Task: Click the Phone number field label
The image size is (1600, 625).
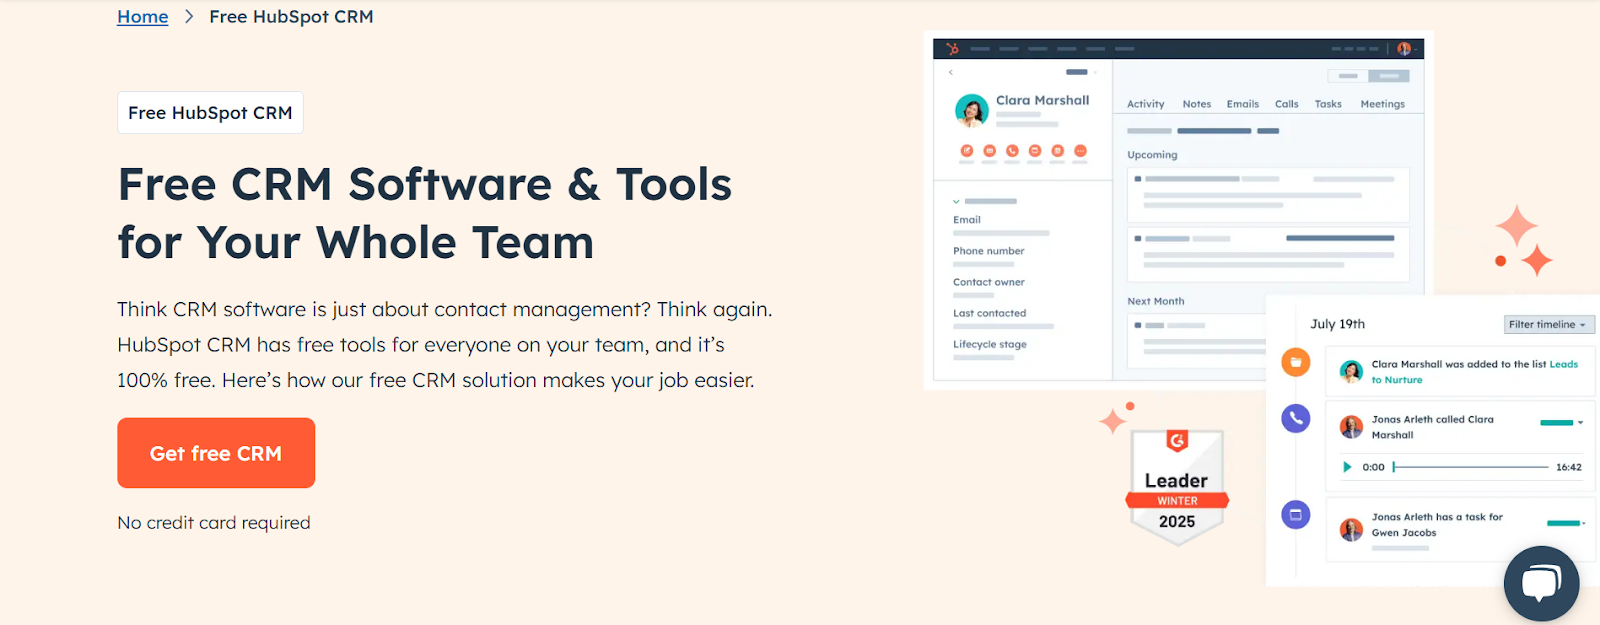Action: pos(989,251)
